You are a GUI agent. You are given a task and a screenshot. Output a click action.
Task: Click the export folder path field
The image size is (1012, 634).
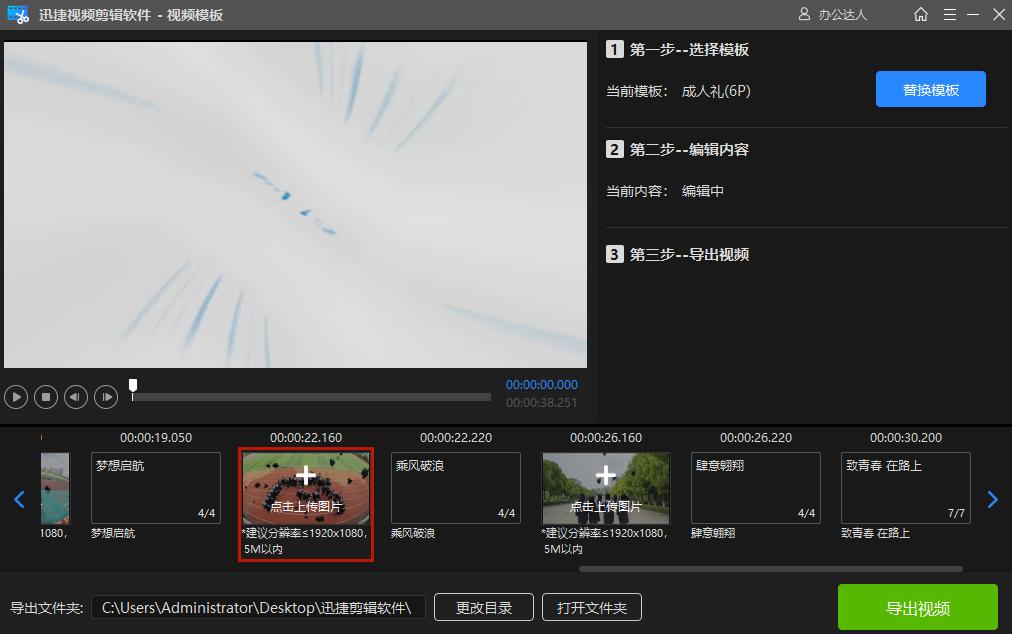coord(258,606)
